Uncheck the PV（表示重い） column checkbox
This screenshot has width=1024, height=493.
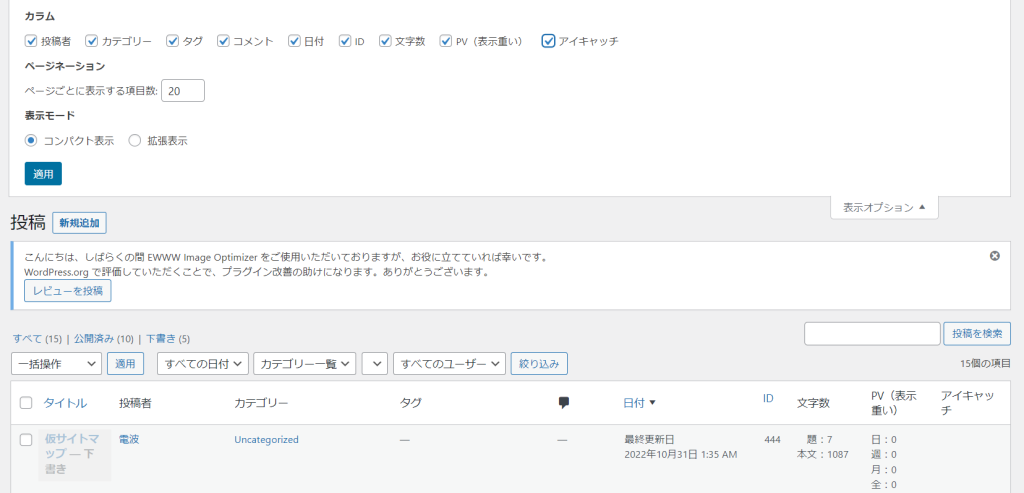446,41
